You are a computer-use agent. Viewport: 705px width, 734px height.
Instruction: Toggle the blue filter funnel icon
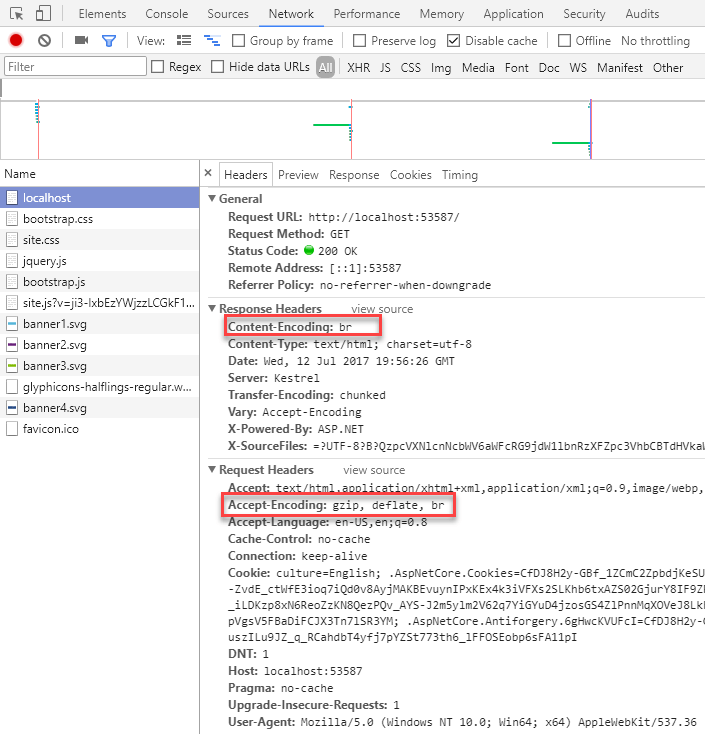pos(109,41)
